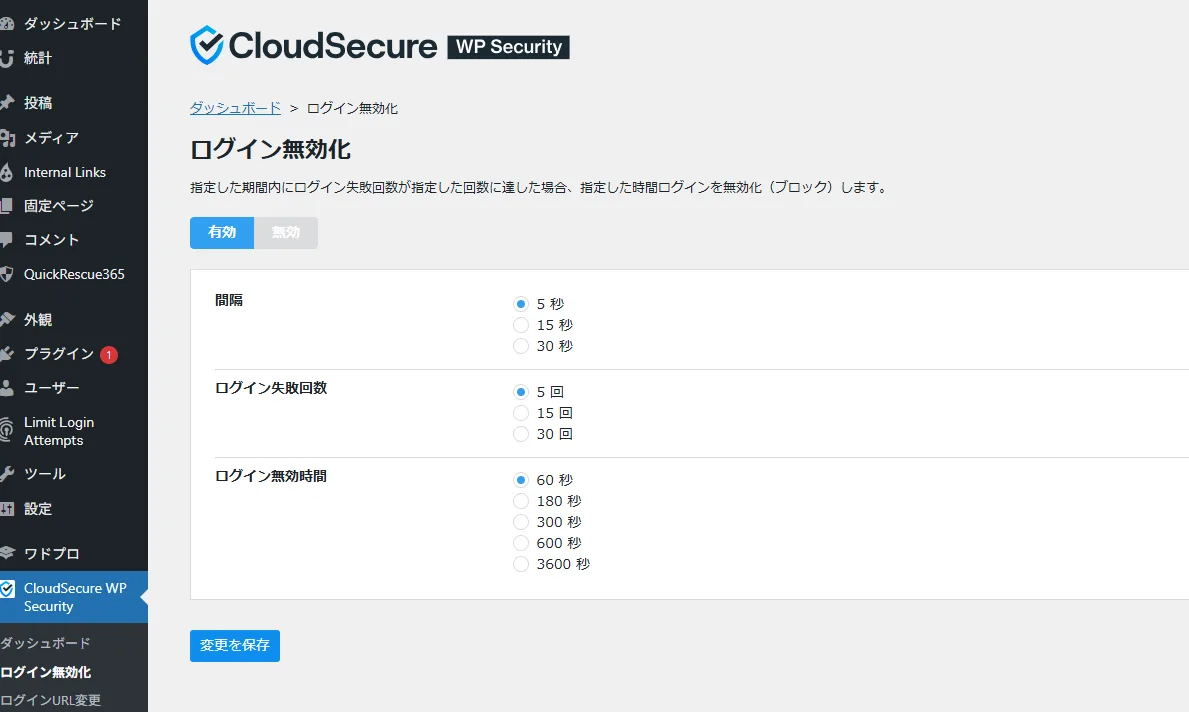Screen dimensions: 1189x712
Task: Click the QuickRescue365 shield icon
Action: [x=7, y=274]
